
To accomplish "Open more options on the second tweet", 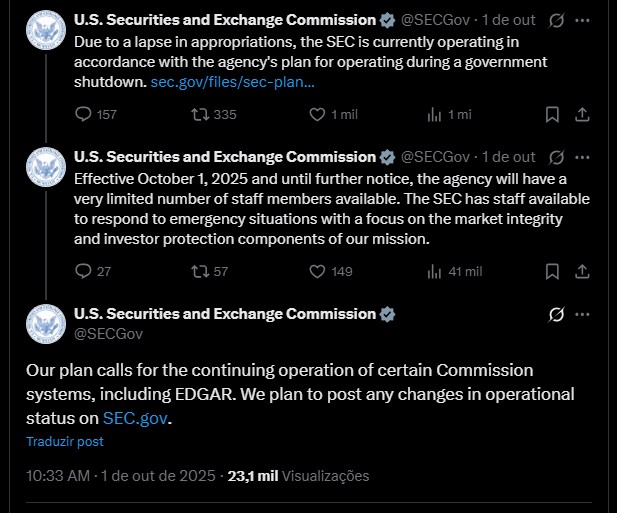I will [x=583, y=157].
